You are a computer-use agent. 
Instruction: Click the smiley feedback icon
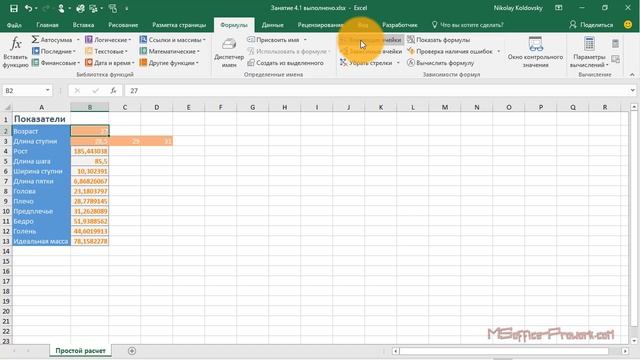tap(628, 24)
